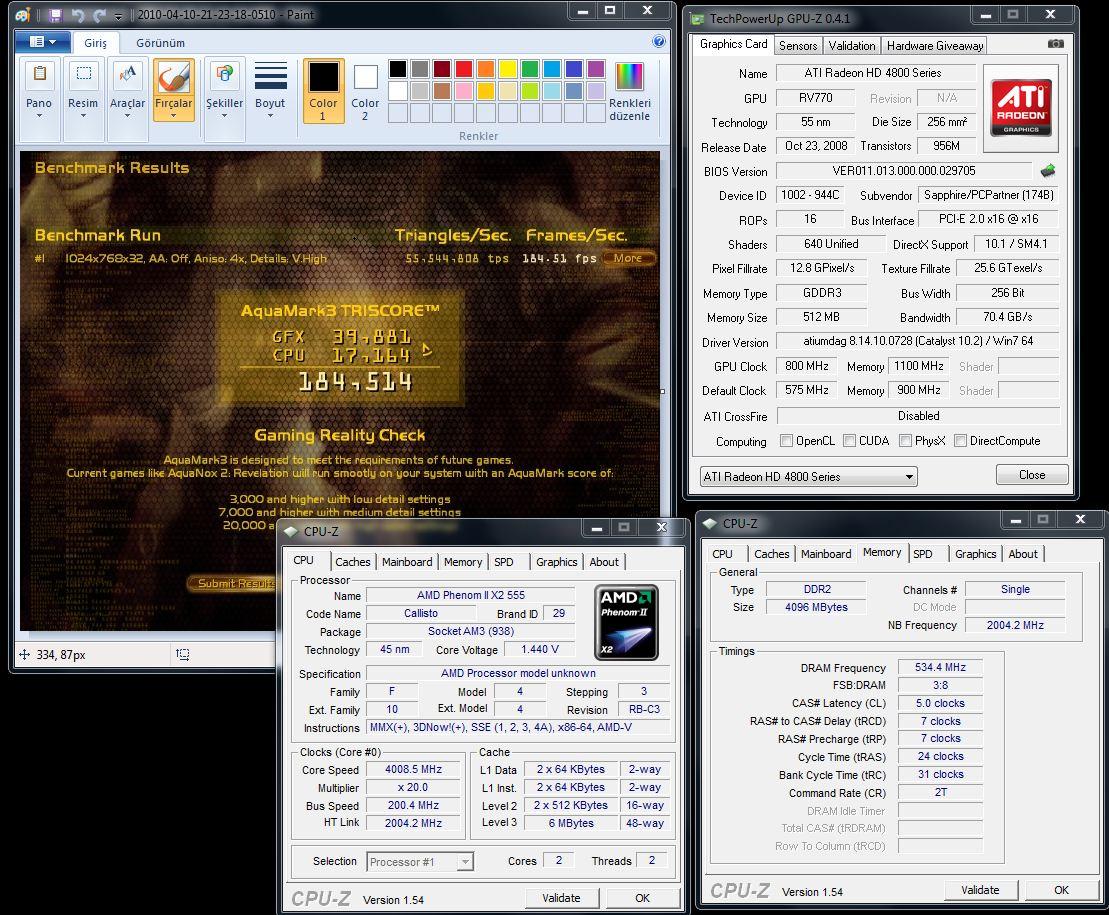
Task: Expand the Şekiller shapes group
Action: [x=224, y=116]
